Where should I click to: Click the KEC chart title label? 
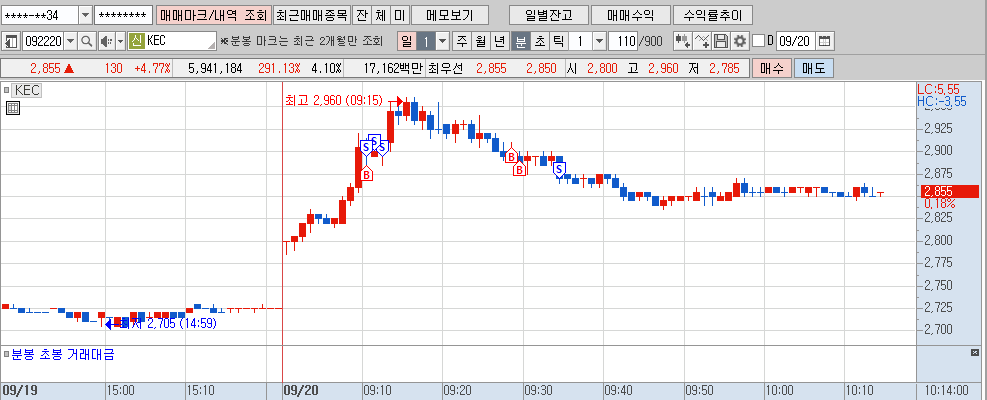27,91
